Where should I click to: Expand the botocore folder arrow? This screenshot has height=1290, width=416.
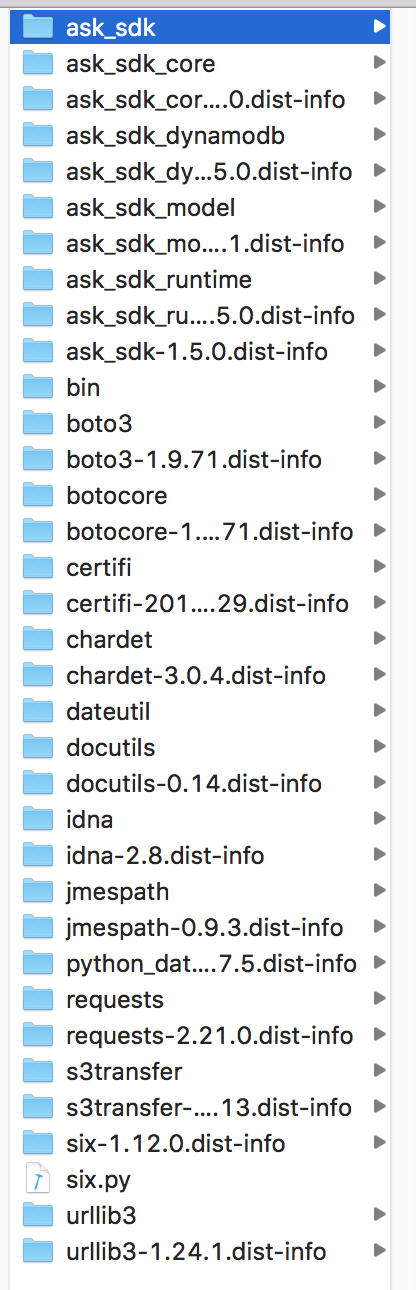379,495
